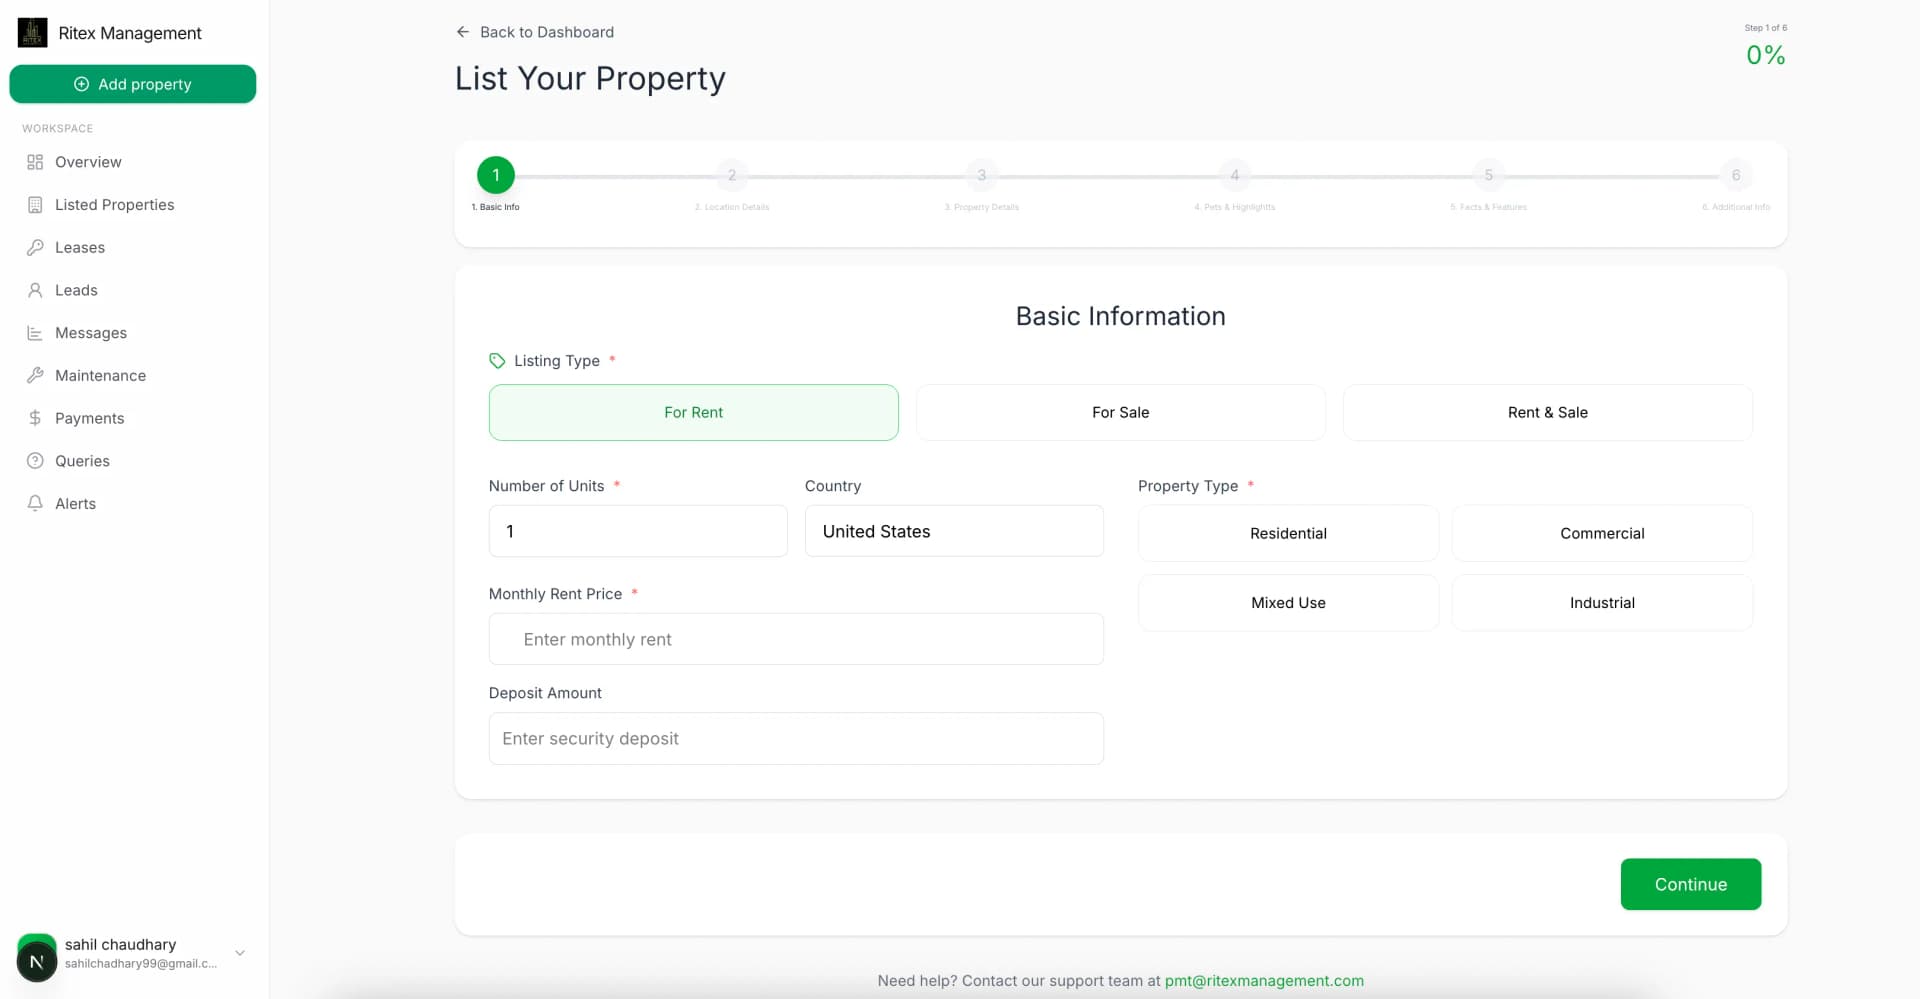Click the Overview grid icon
The height and width of the screenshot is (999, 1920).
(x=35, y=162)
